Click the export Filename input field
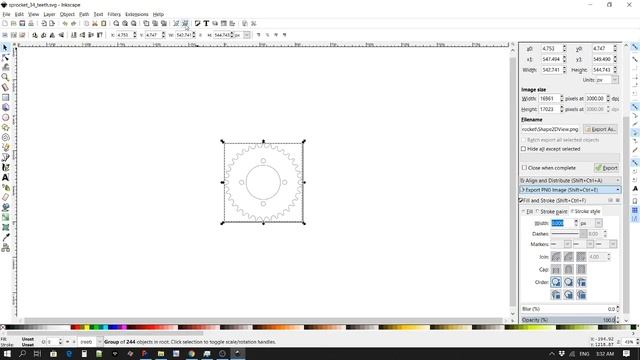Screen dimensions: 640x360 551,129
